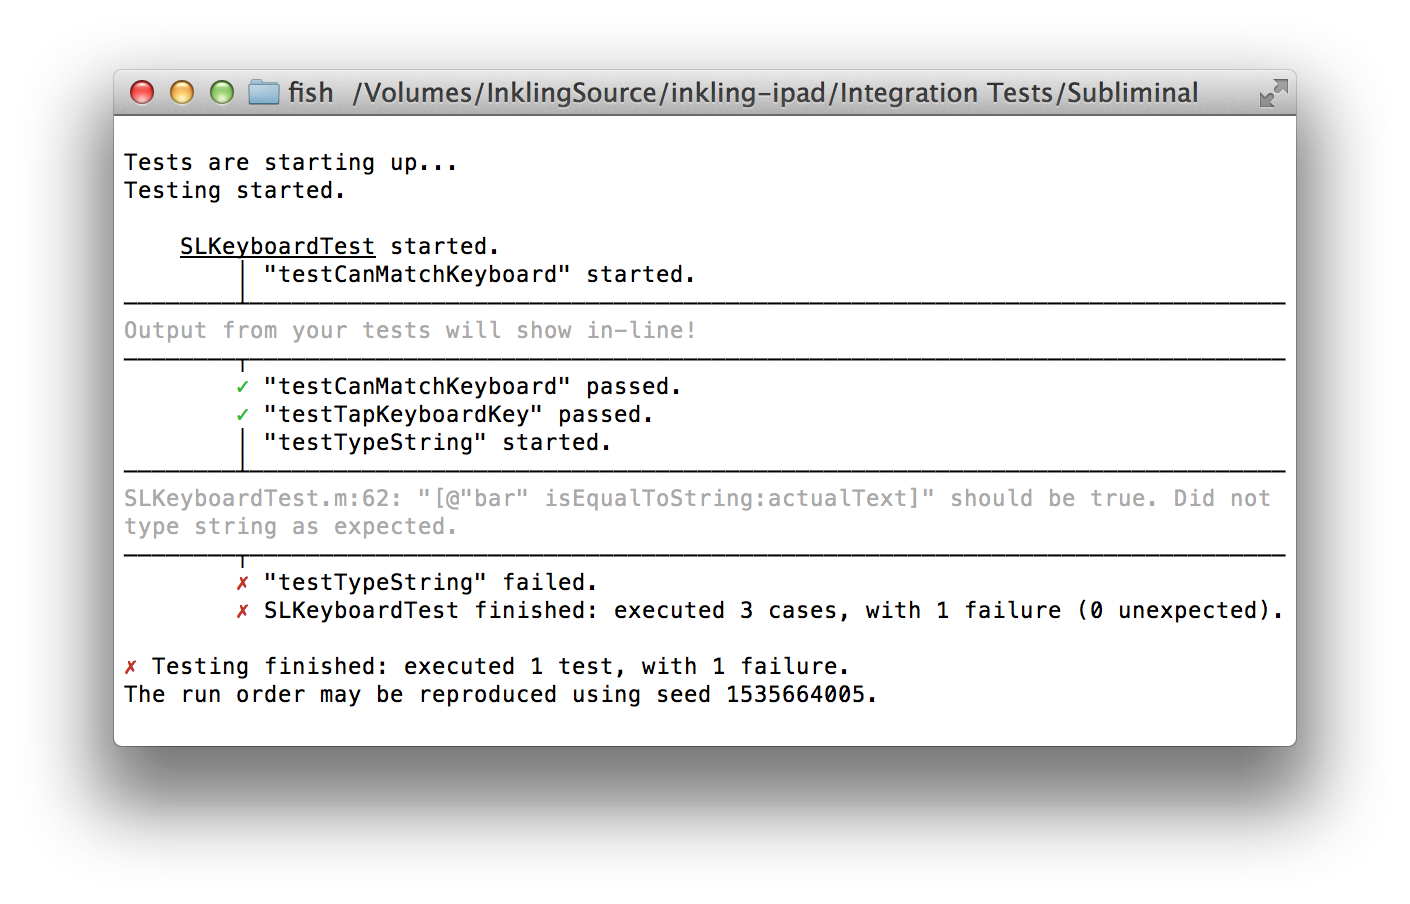Click red X beside SLKeyboardTest finished
This screenshot has width=1410, height=904.
tap(242, 611)
